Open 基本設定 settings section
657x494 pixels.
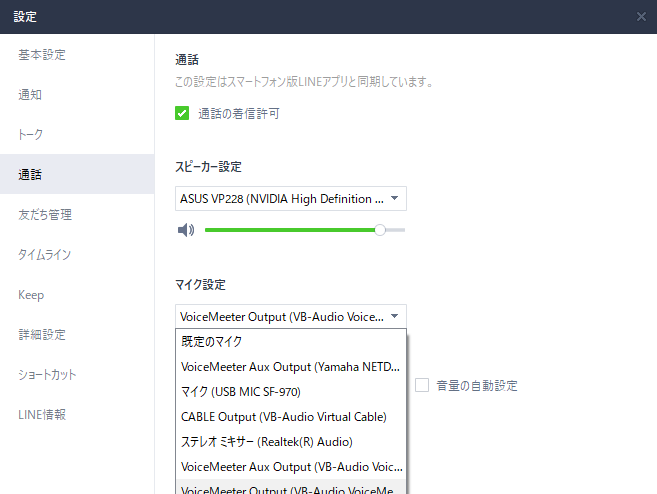[77, 54]
